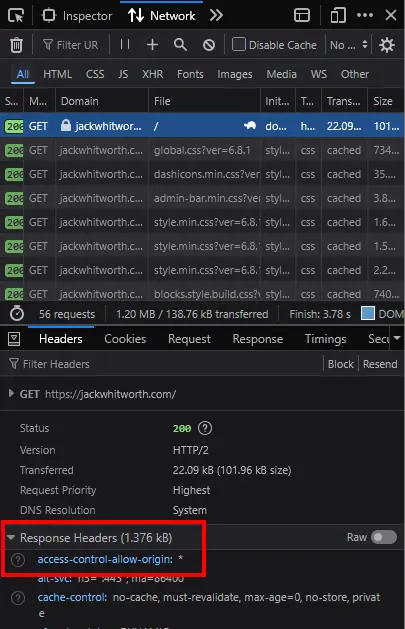Open the Timings details tab
The image size is (405, 629).
coord(325,339)
